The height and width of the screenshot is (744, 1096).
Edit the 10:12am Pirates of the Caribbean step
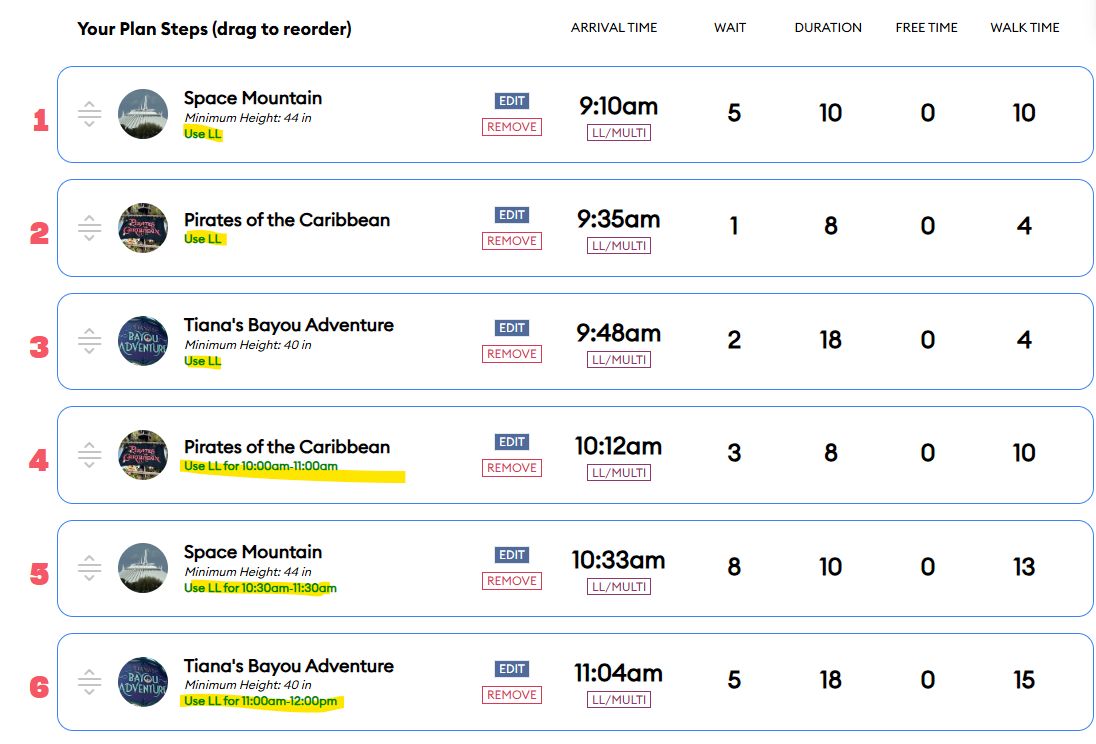[512, 442]
